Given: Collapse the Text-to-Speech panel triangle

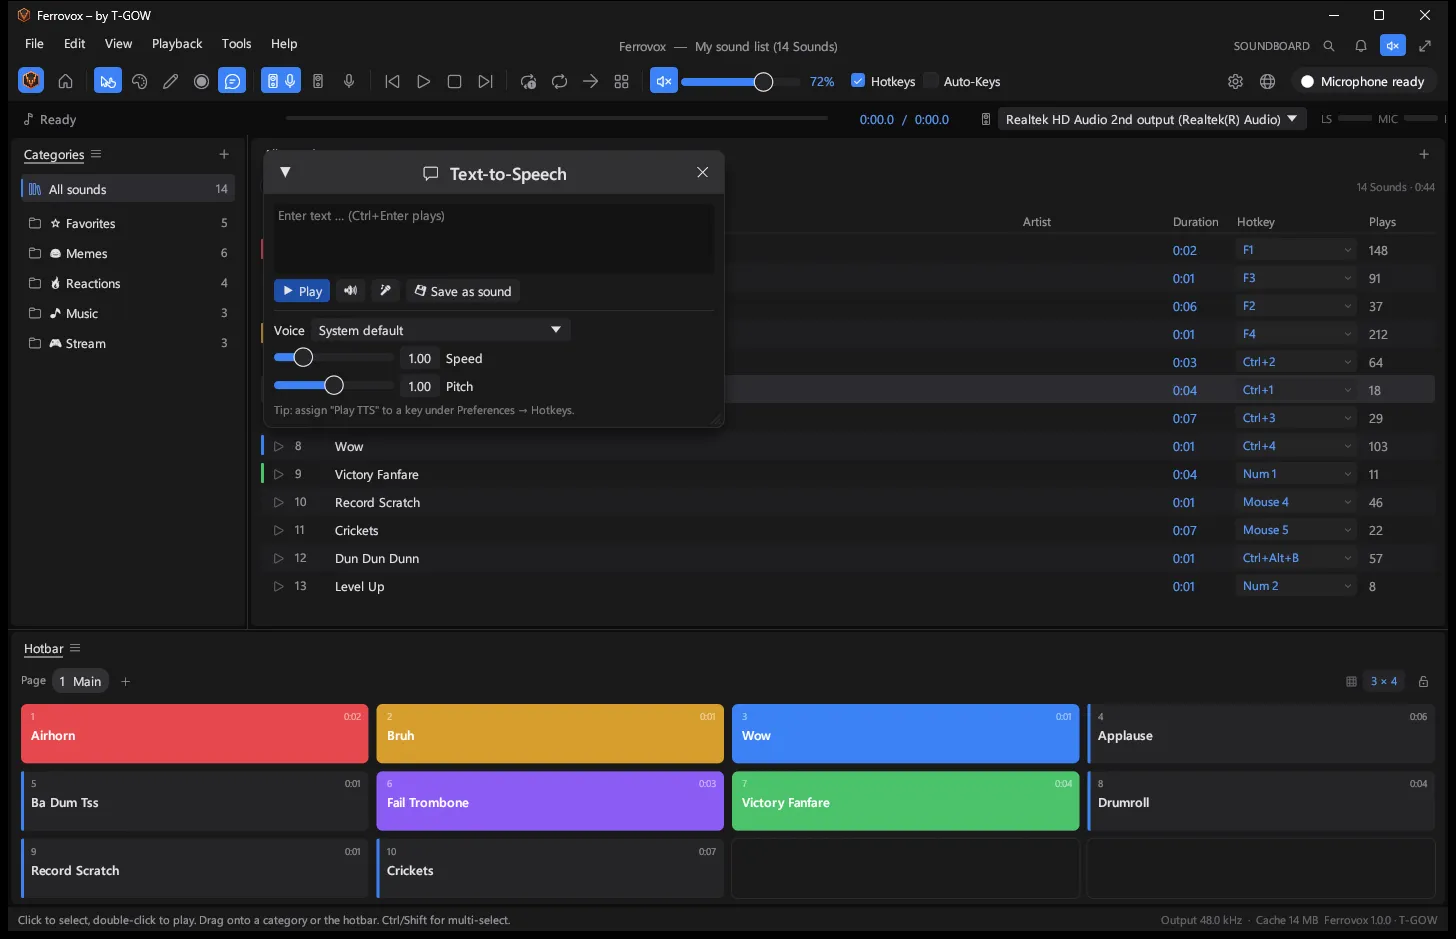Looking at the screenshot, I should (285, 172).
